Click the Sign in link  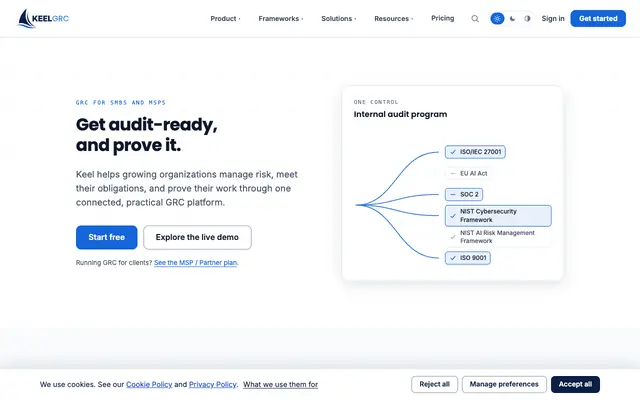(553, 18)
